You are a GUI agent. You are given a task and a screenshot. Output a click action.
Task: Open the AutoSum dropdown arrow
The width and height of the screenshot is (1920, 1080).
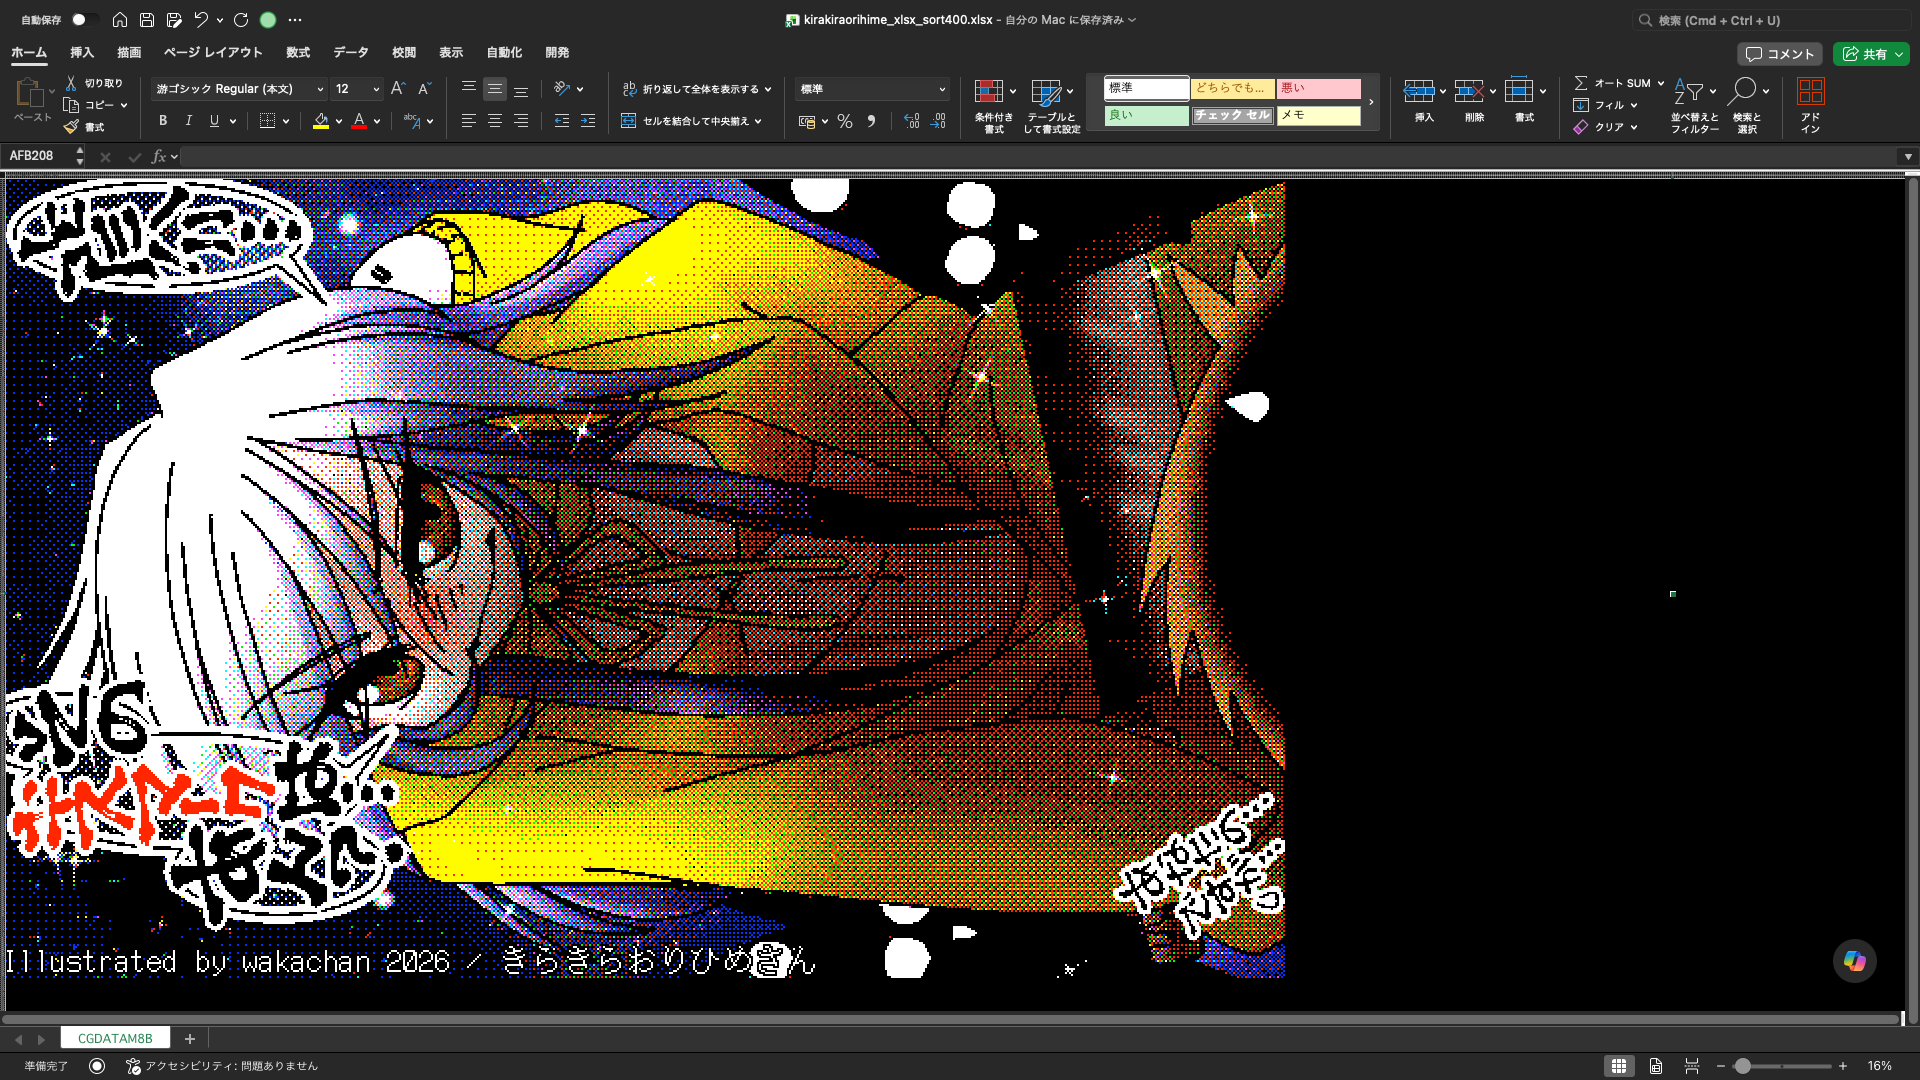(1661, 83)
